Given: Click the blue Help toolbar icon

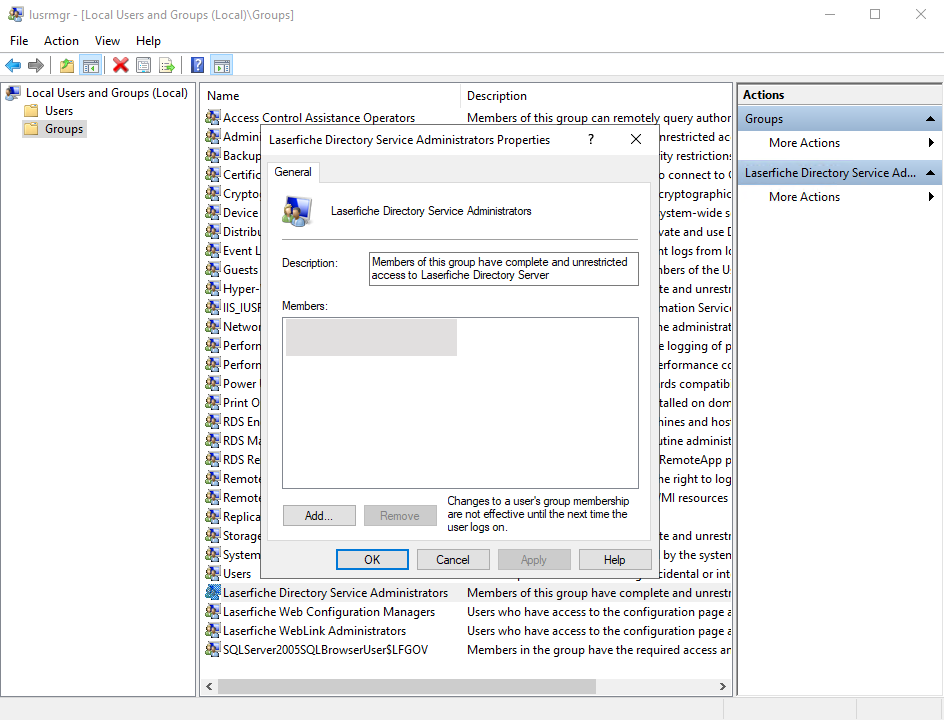Looking at the screenshot, I should [x=197, y=65].
